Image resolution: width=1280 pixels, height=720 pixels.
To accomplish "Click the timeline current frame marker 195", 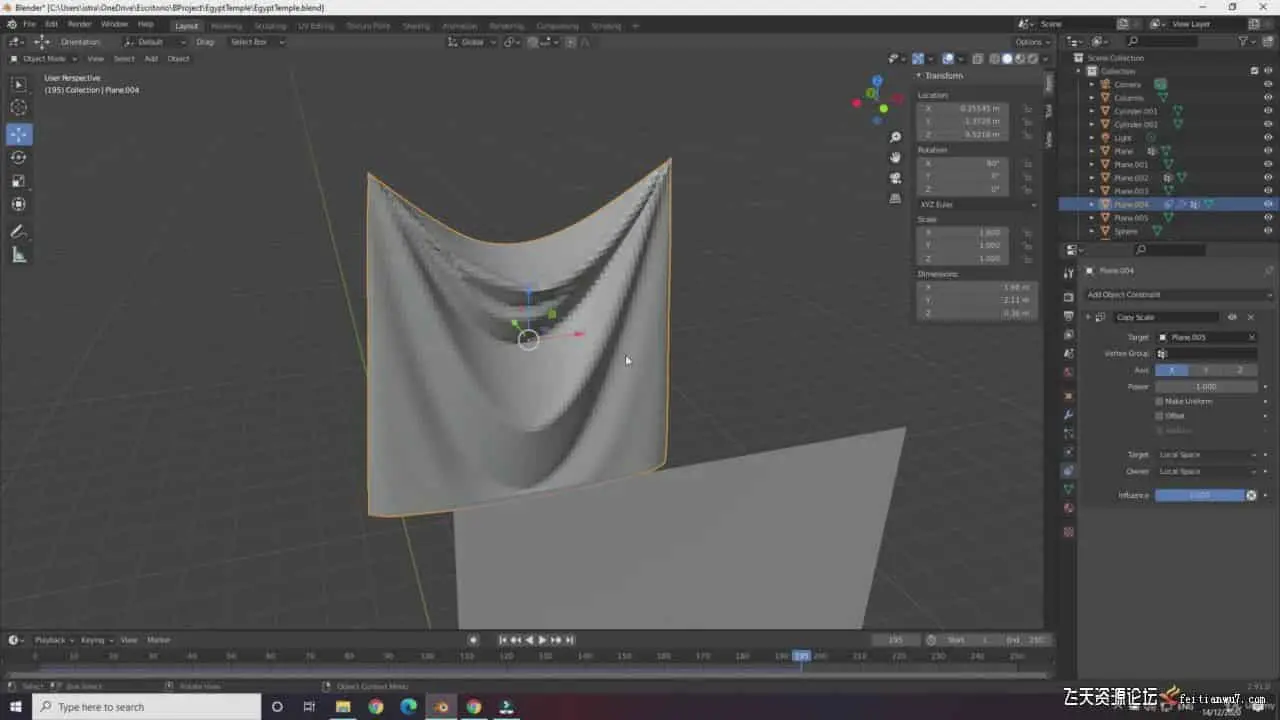I will [x=801, y=656].
